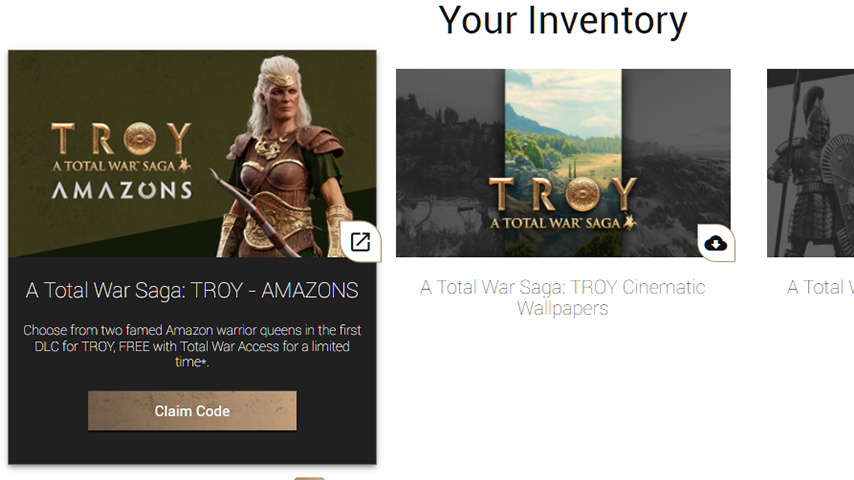Click the 'A Total War Saga: TROY - AMAZONS' title
Viewport: 854px width, 480px height.
tap(192, 290)
